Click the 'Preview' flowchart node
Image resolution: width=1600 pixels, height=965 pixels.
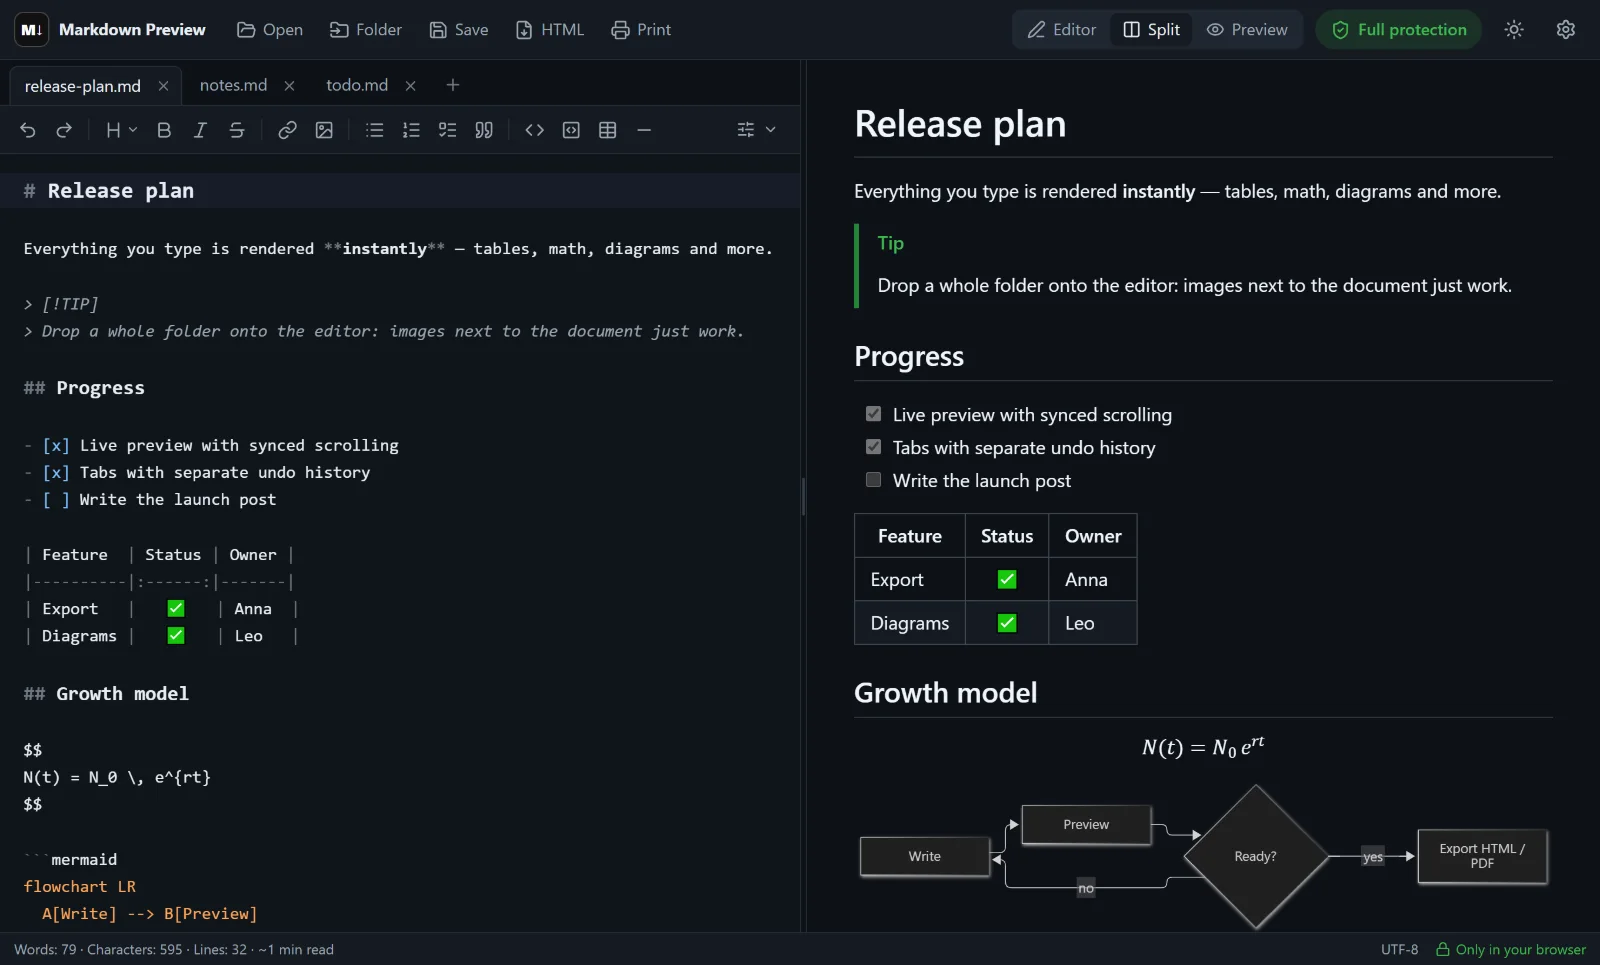pyautogui.click(x=1086, y=825)
